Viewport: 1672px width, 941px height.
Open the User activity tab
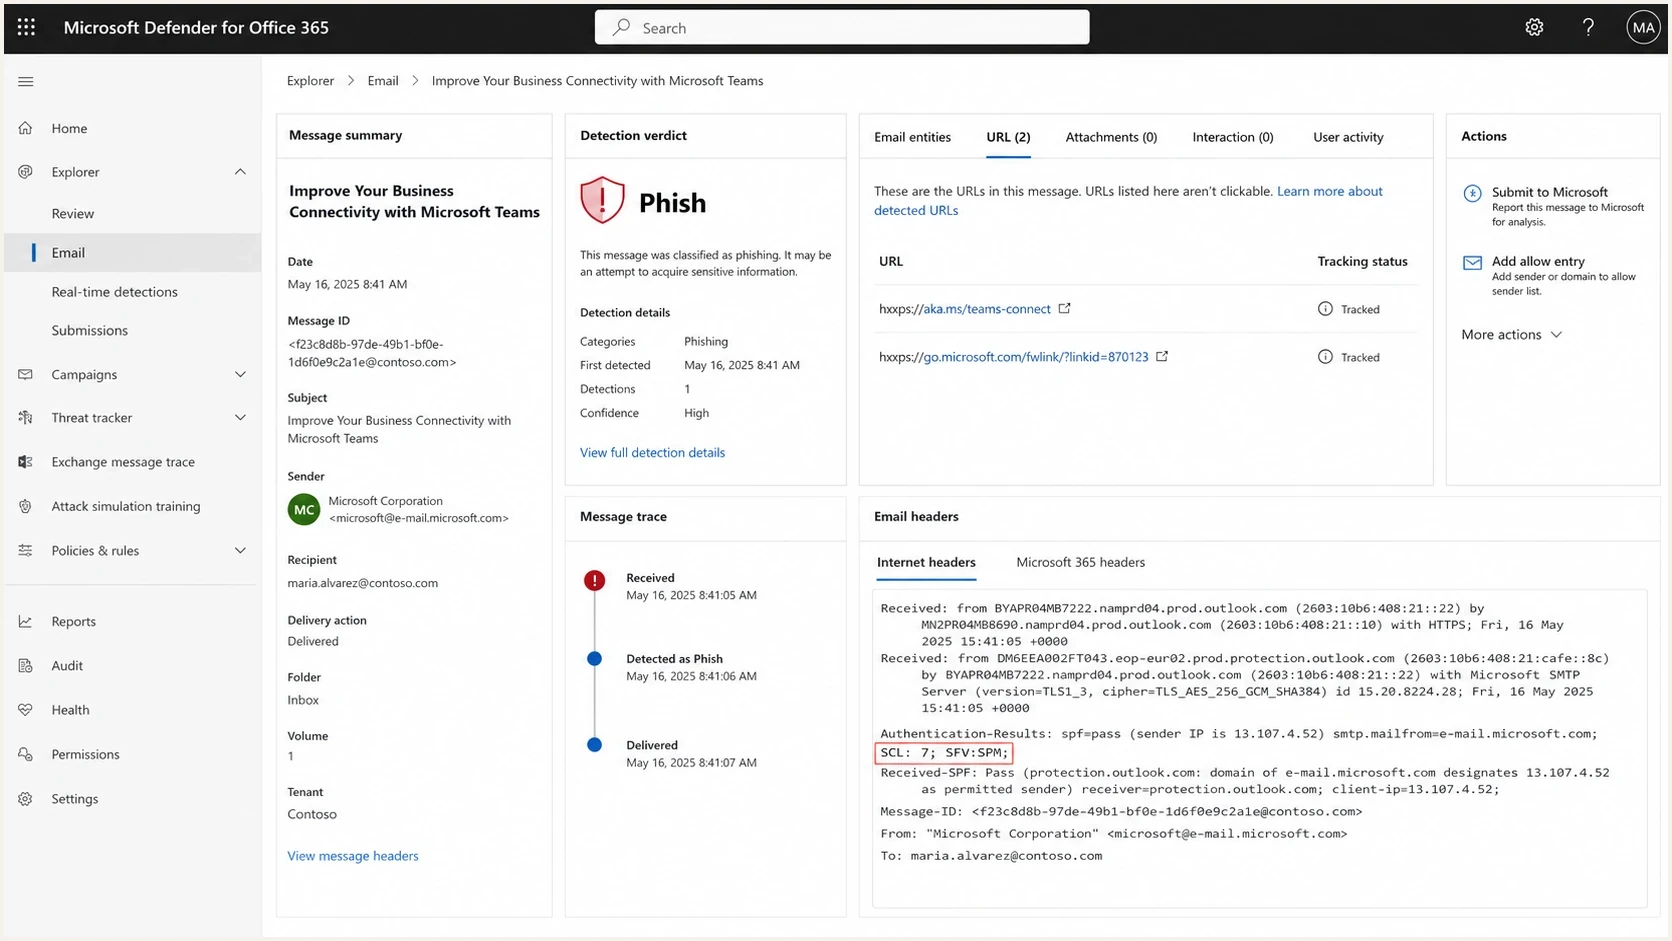click(x=1348, y=137)
